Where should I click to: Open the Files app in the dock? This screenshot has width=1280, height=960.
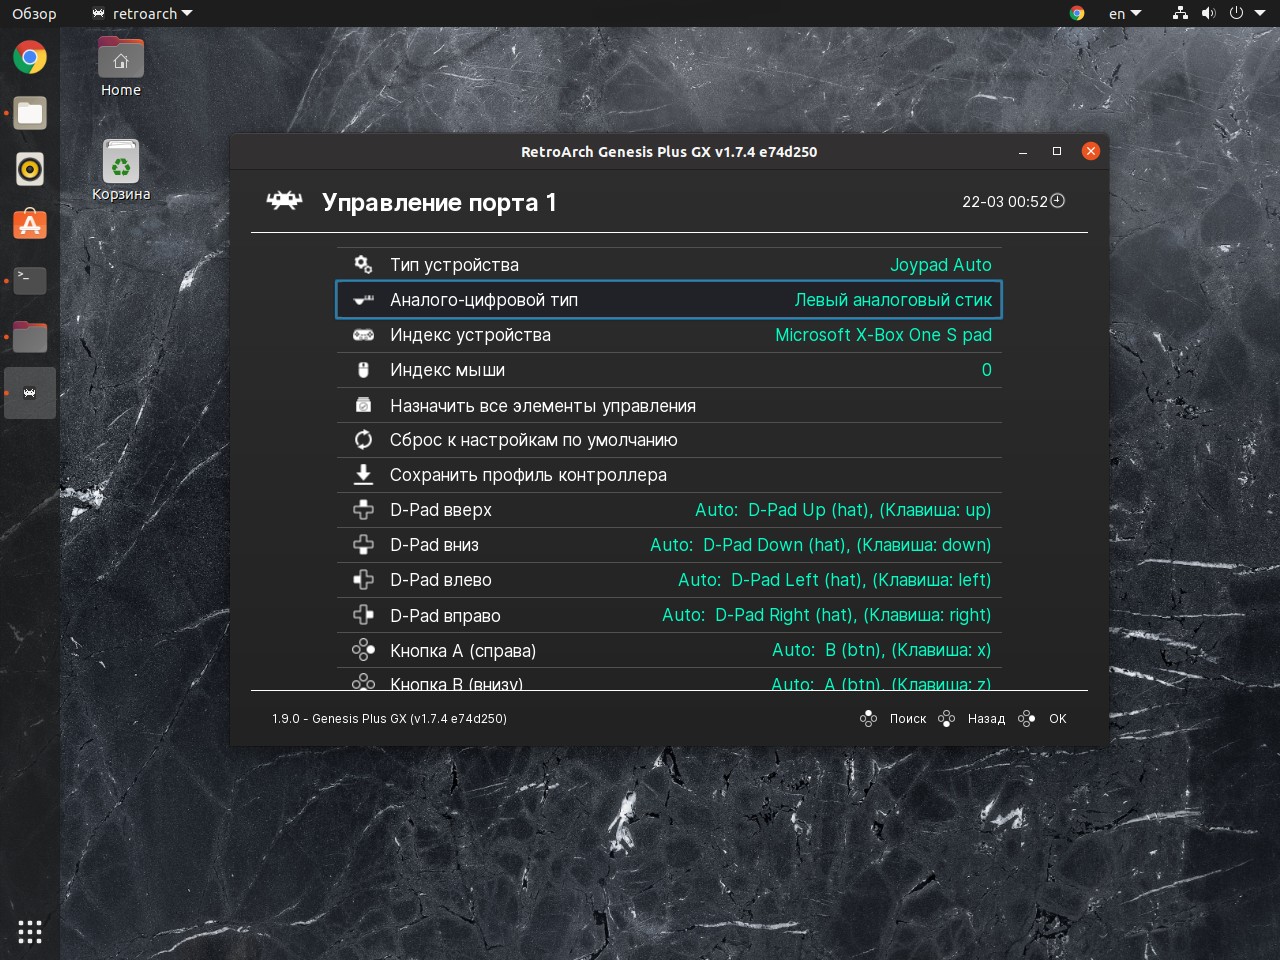pyautogui.click(x=30, y=113)
